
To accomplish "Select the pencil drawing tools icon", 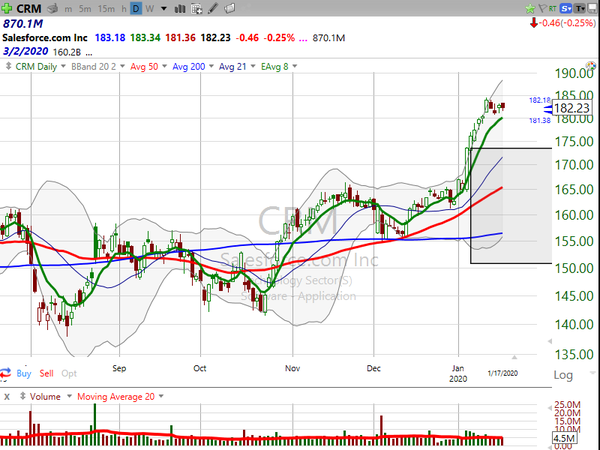I will tap(213, 8).
